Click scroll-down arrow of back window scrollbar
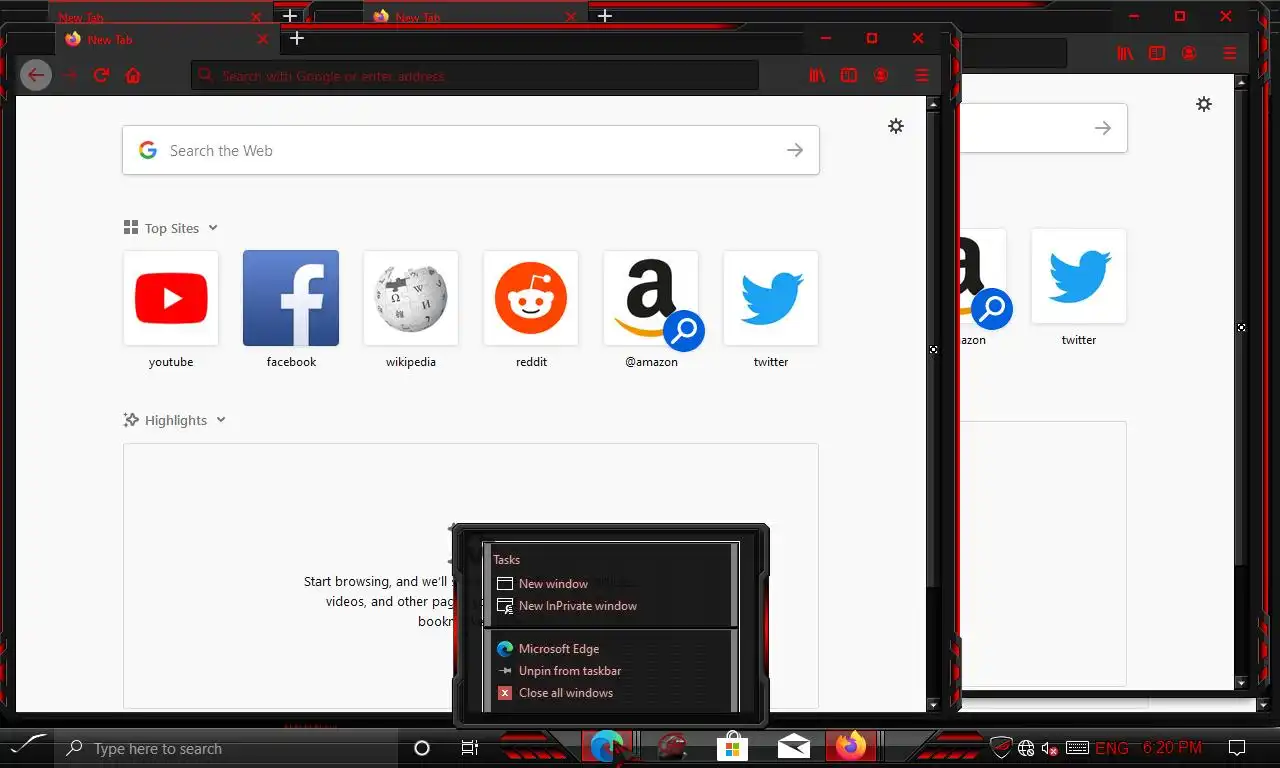This screenshot has height=768, width=1280. [1242, 683]
